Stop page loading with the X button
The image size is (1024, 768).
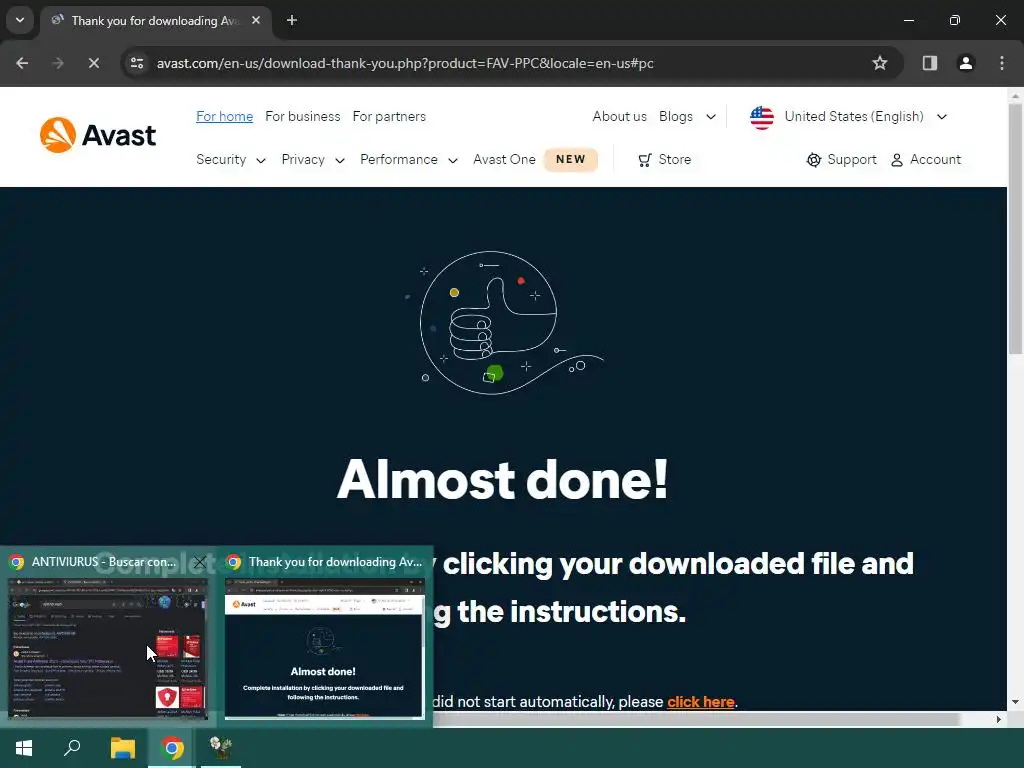(93, 63)
